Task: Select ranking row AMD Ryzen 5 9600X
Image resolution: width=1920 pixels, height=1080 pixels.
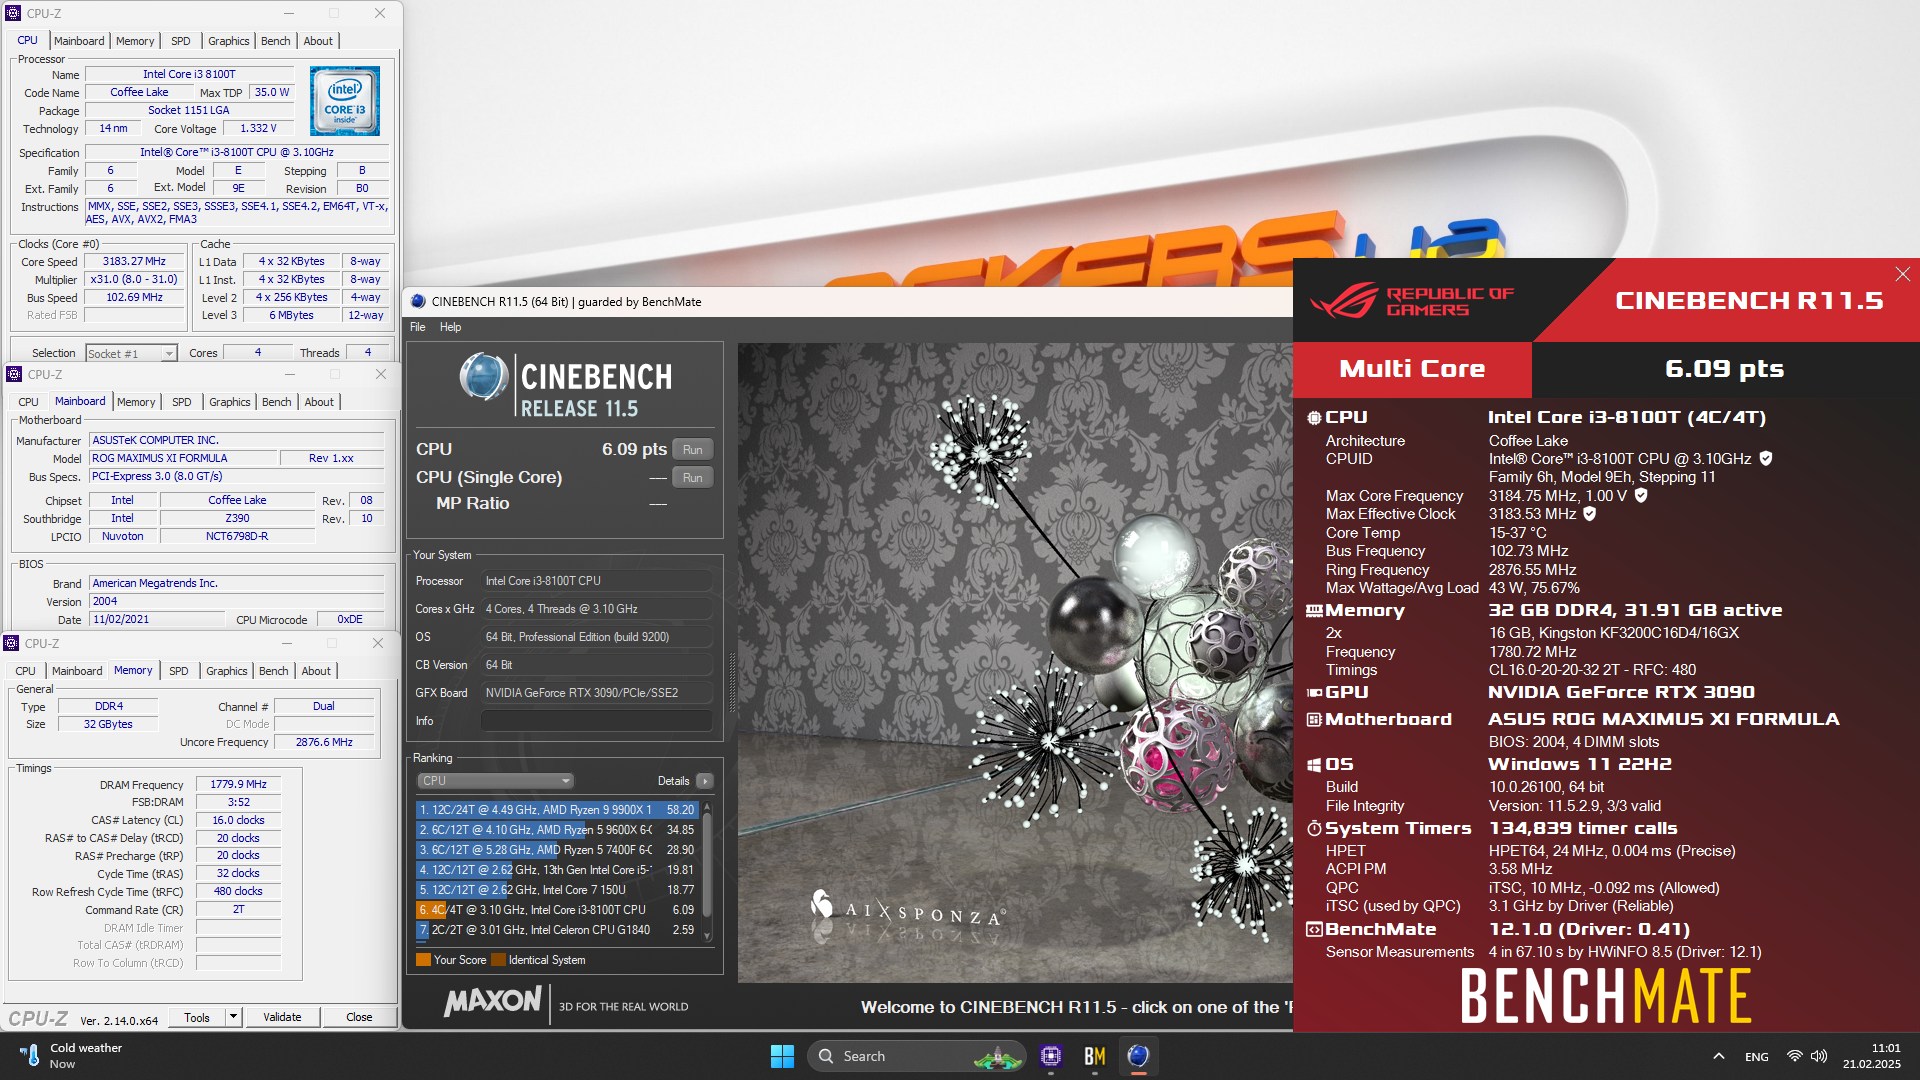Action: pyautogui.click(x=557, y=830)
